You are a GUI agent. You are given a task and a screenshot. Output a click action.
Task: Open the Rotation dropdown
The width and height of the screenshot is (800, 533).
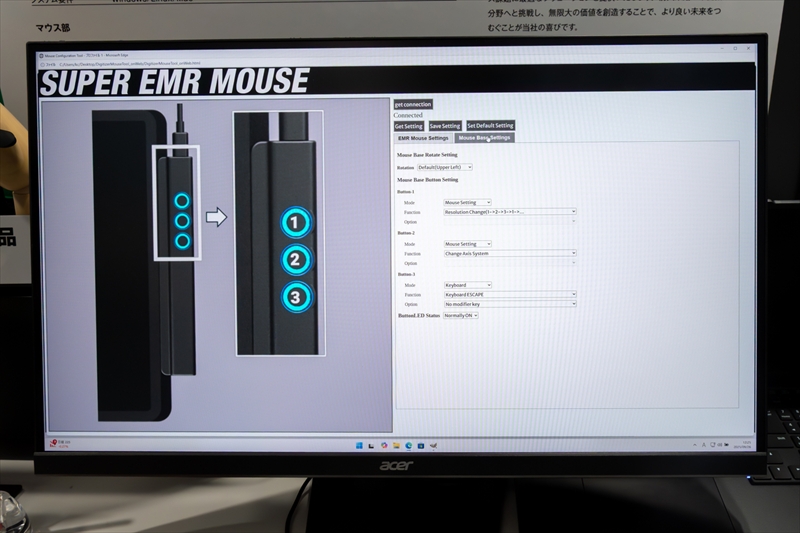click(x=444, y=167)
